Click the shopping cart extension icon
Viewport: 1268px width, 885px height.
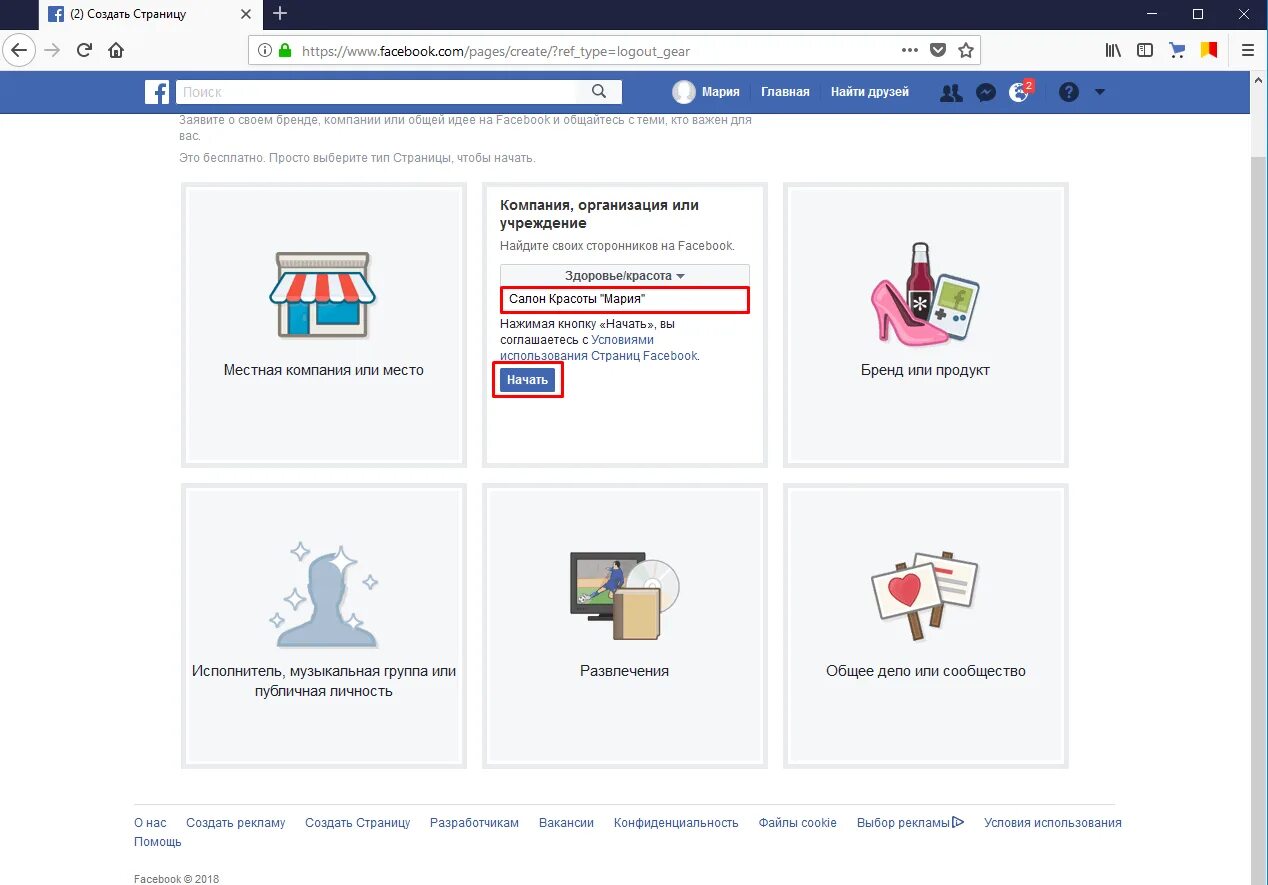[x=1177, y=50]
